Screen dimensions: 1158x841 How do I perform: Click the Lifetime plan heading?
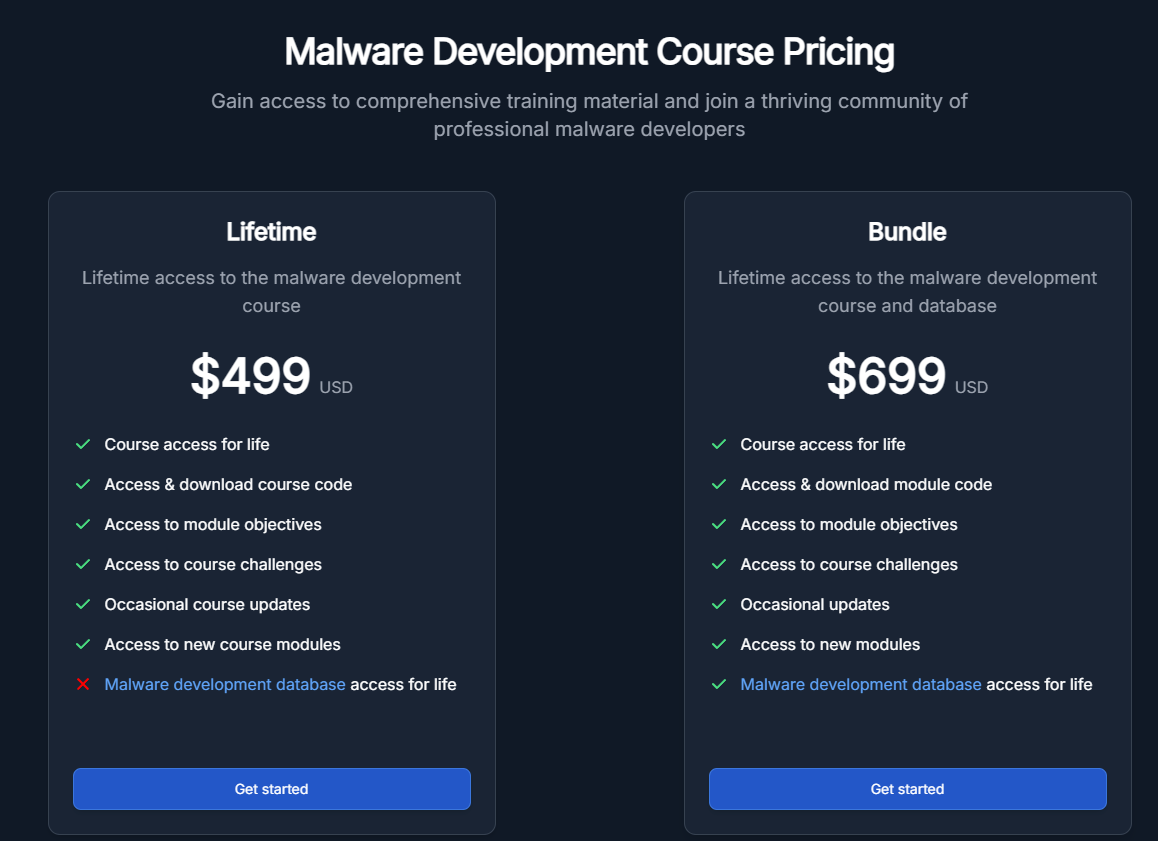tap(271, 232)
